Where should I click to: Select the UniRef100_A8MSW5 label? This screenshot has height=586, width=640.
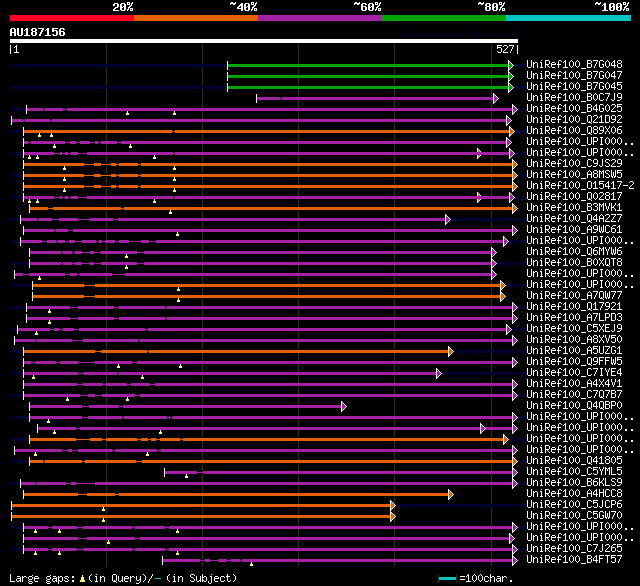(574, 175)
